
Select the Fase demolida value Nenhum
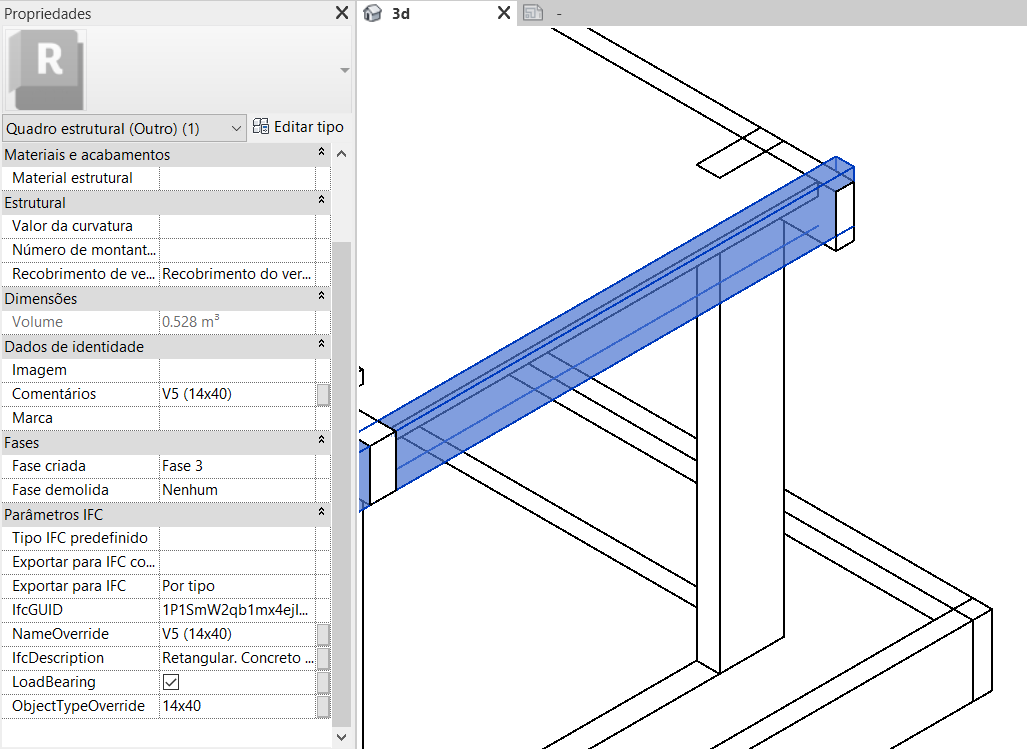pos(237,490)
